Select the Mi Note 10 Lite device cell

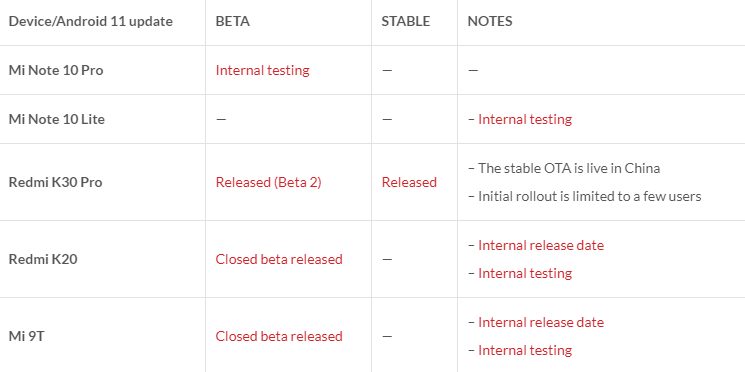(103, 119)
